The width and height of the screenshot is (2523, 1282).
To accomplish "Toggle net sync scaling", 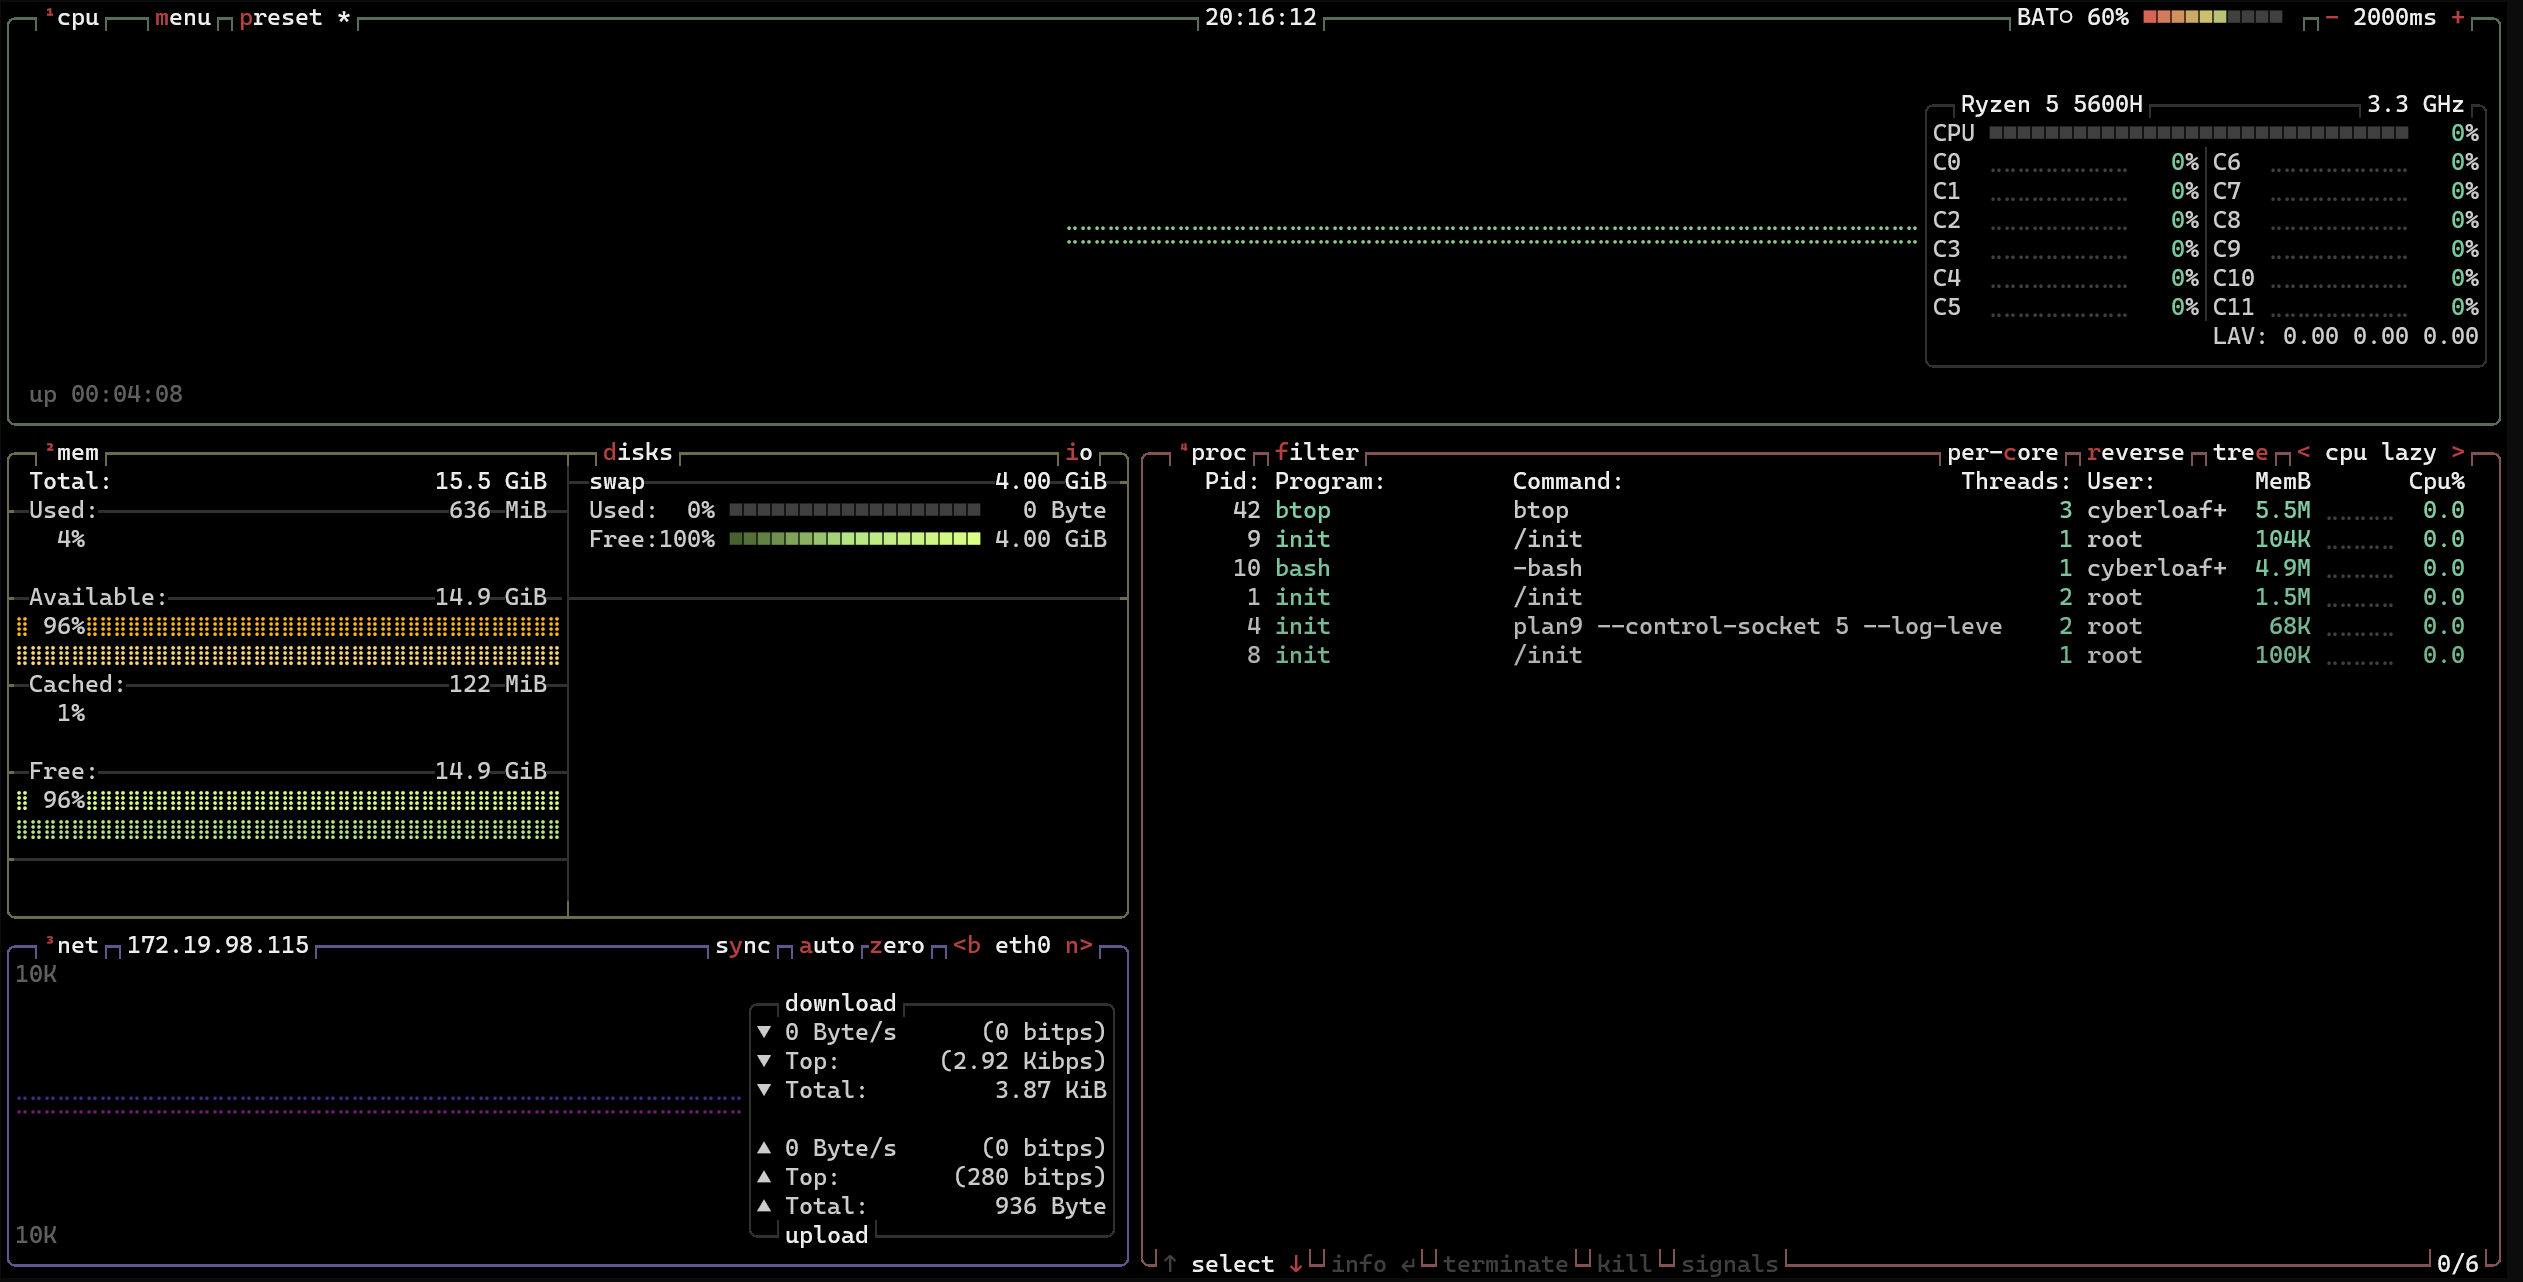I will tap(742, 946).
